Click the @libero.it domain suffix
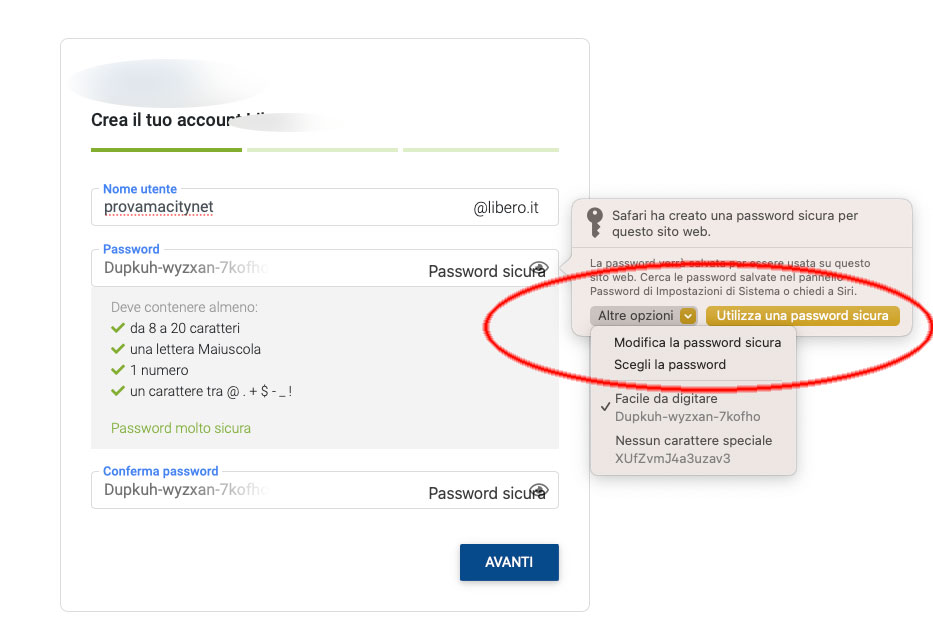 coord(506,208)
